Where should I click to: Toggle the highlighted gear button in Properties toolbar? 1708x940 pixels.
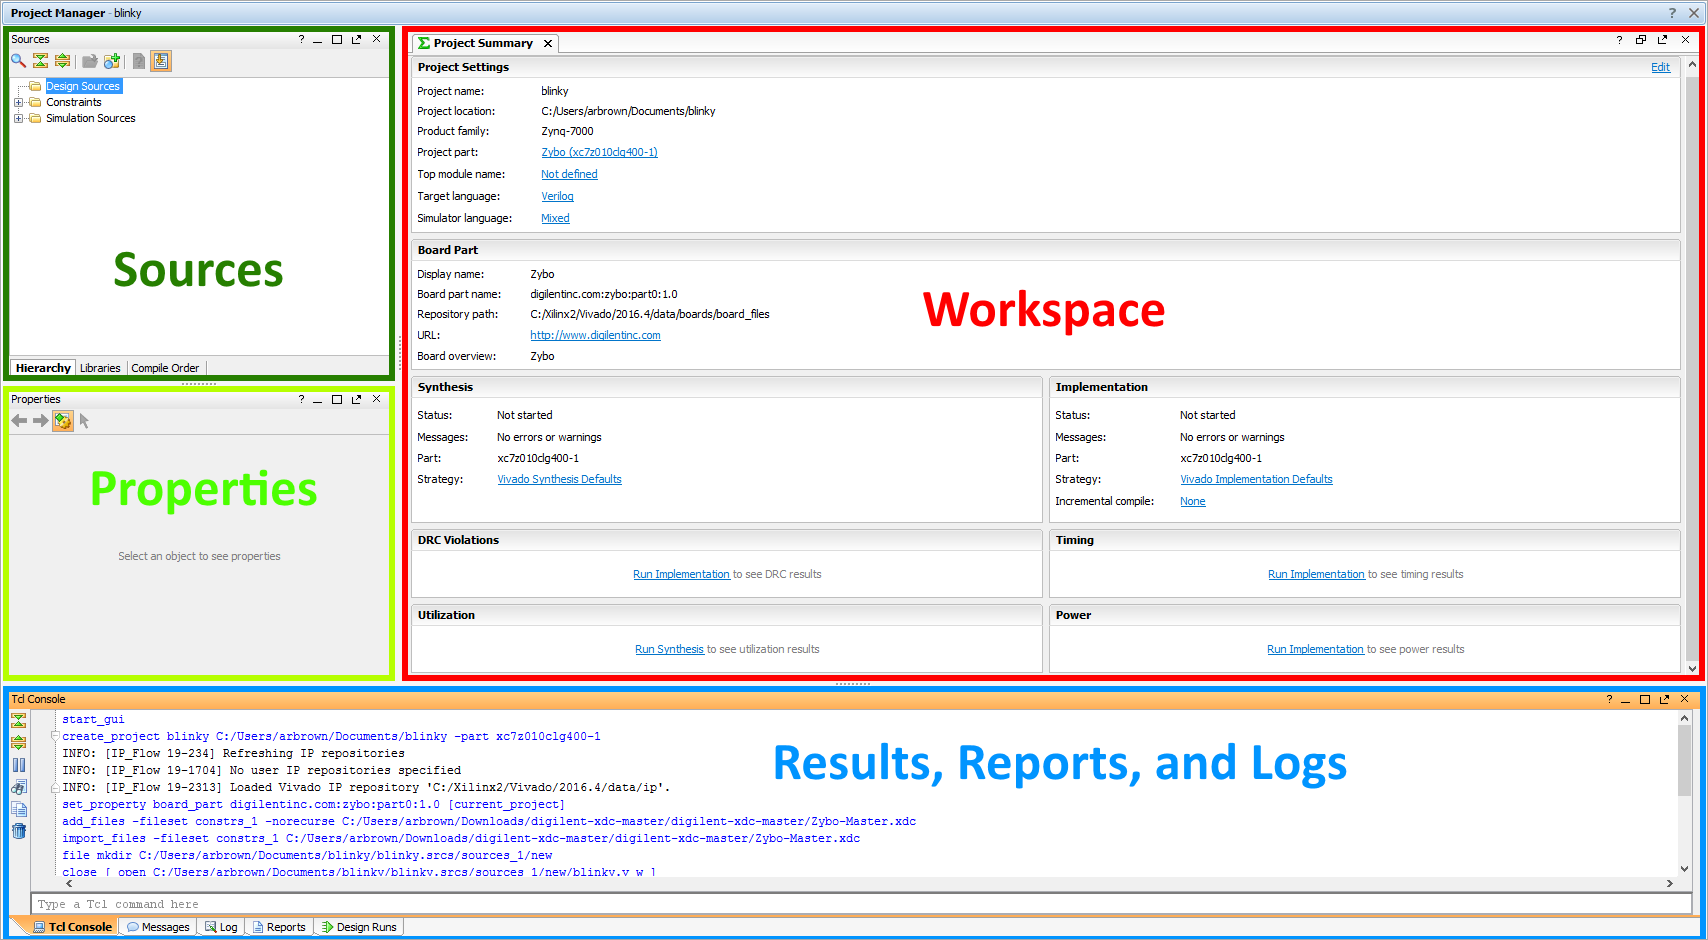tap(63, 421)
